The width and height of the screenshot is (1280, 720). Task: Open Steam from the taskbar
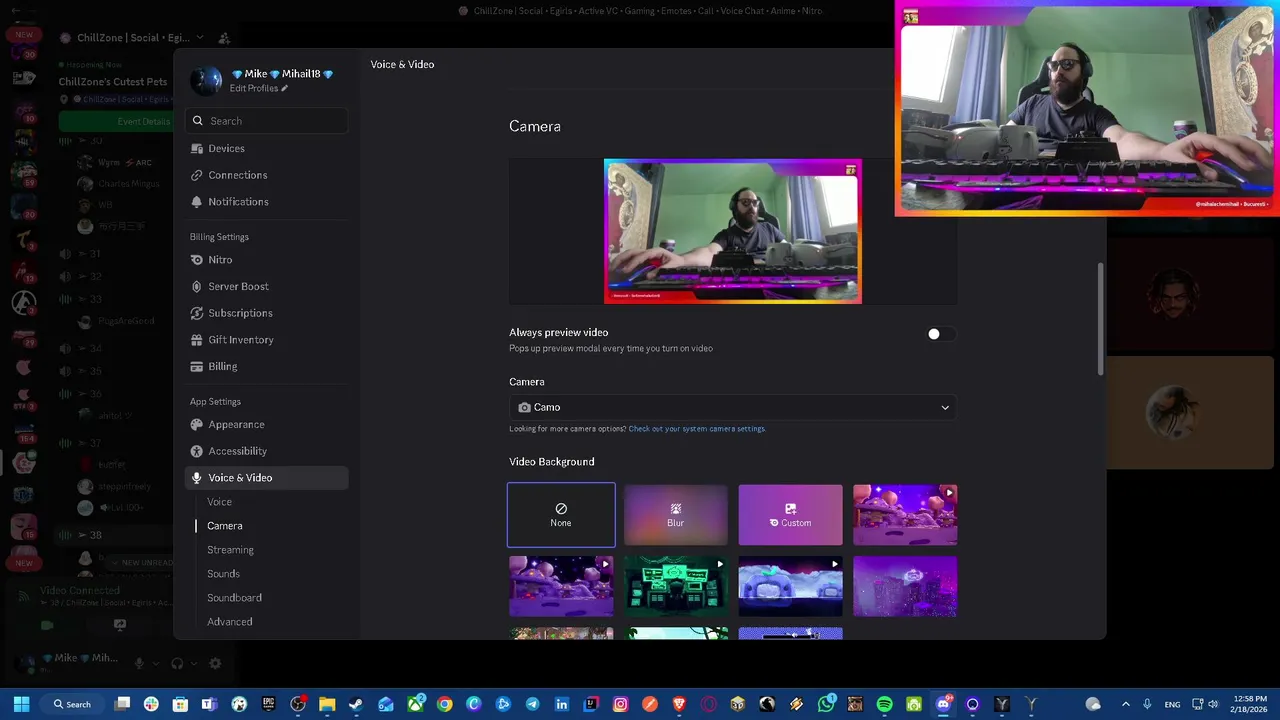coord(356,704)
